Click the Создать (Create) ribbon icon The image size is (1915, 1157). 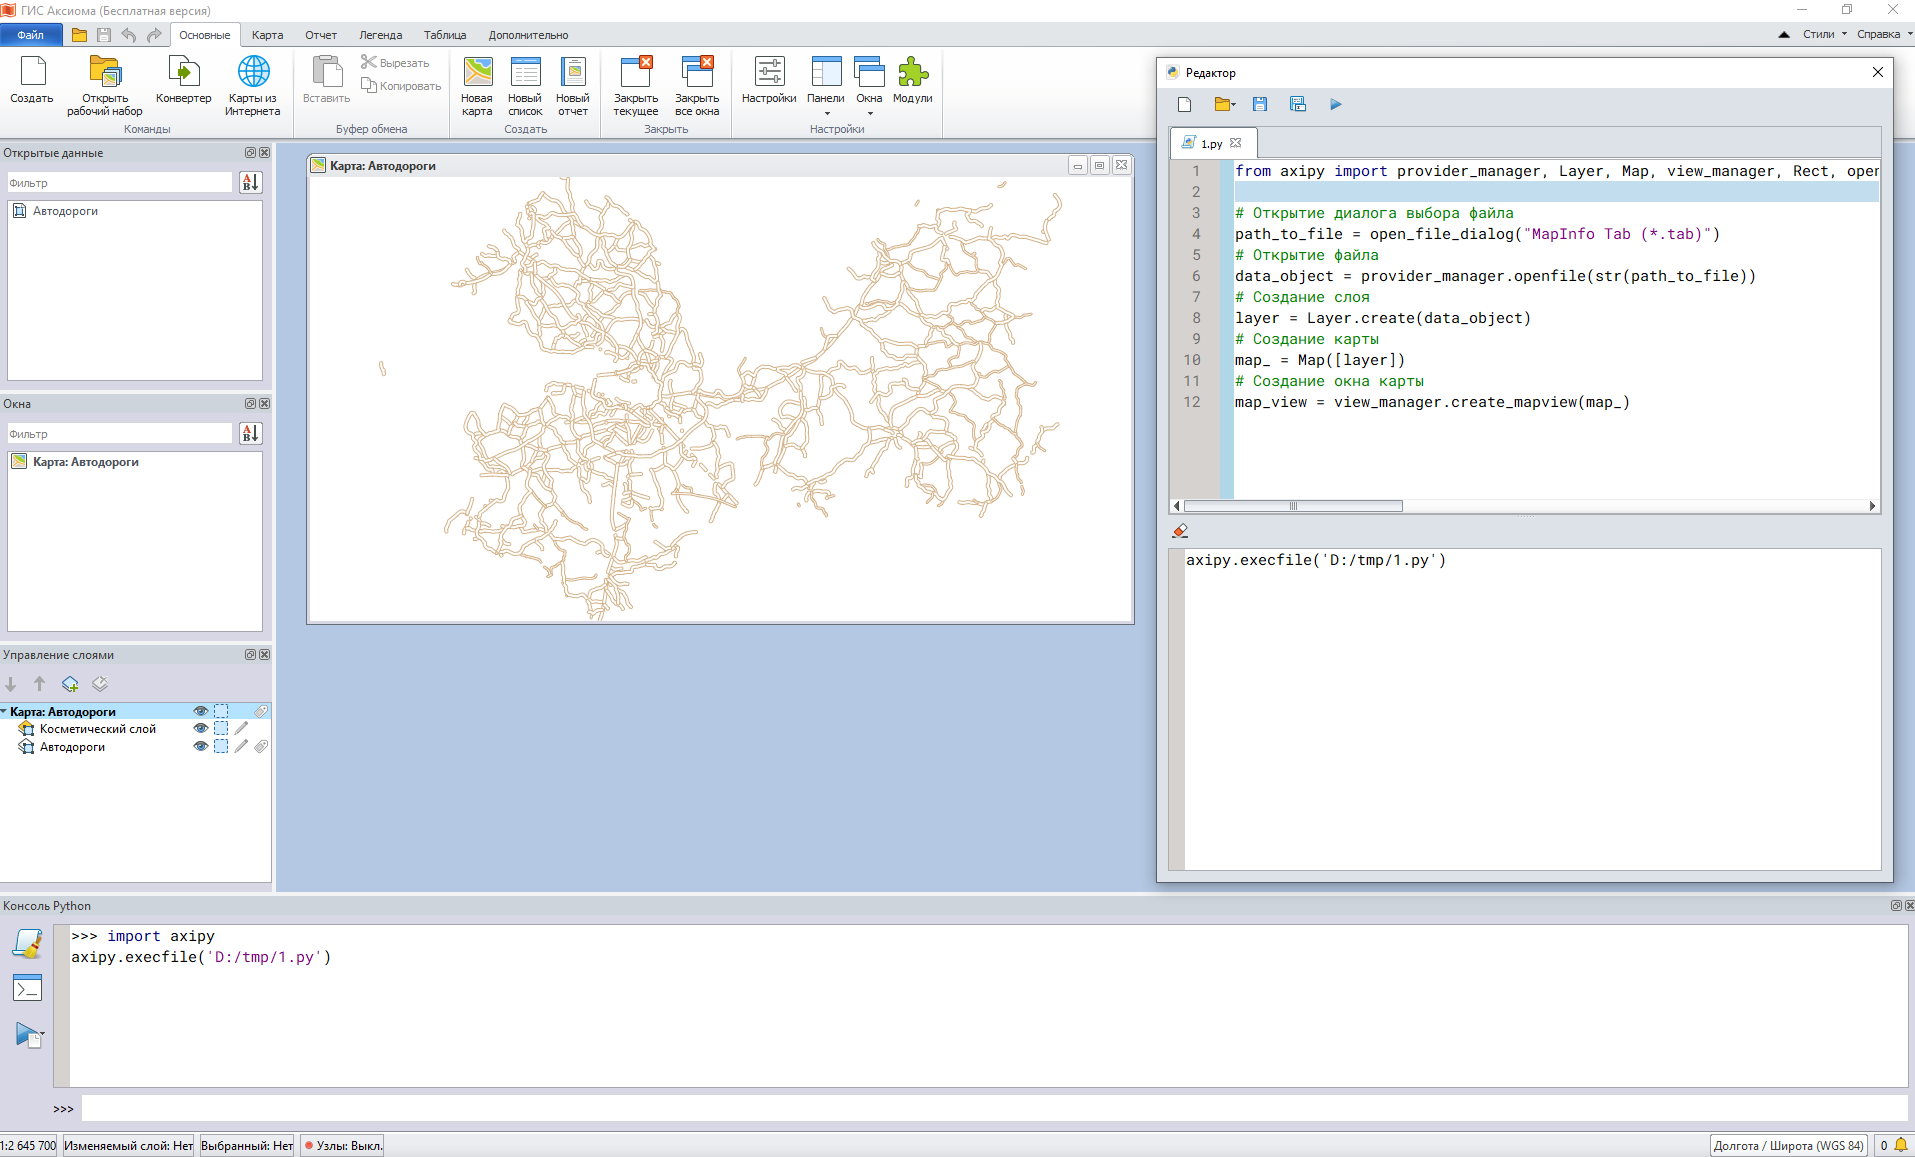32,80
